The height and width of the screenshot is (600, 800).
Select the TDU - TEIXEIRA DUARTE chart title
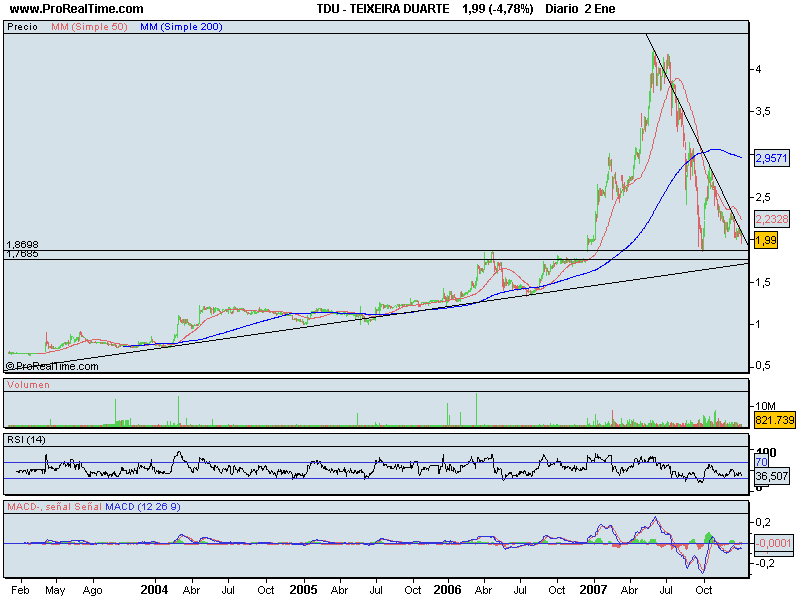coord(383,9)
